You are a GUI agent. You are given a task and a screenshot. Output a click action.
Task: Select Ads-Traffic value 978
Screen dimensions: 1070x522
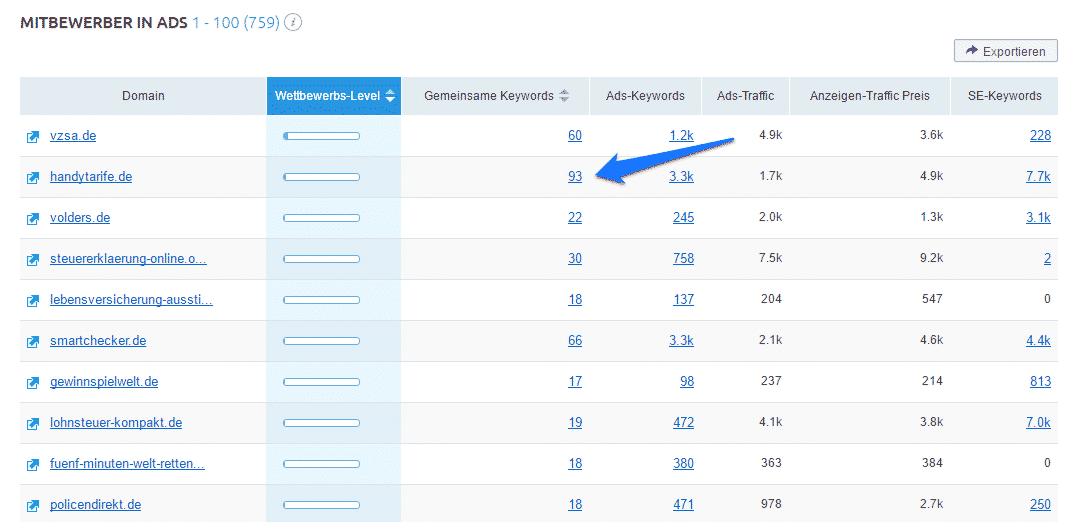coord(771,504)
